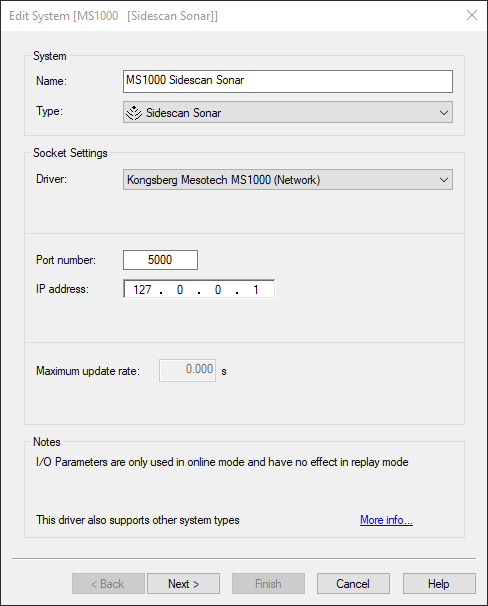
Task: Select the Kongsberg Mesotech MS1000 driver combo box
Action: 288,180
